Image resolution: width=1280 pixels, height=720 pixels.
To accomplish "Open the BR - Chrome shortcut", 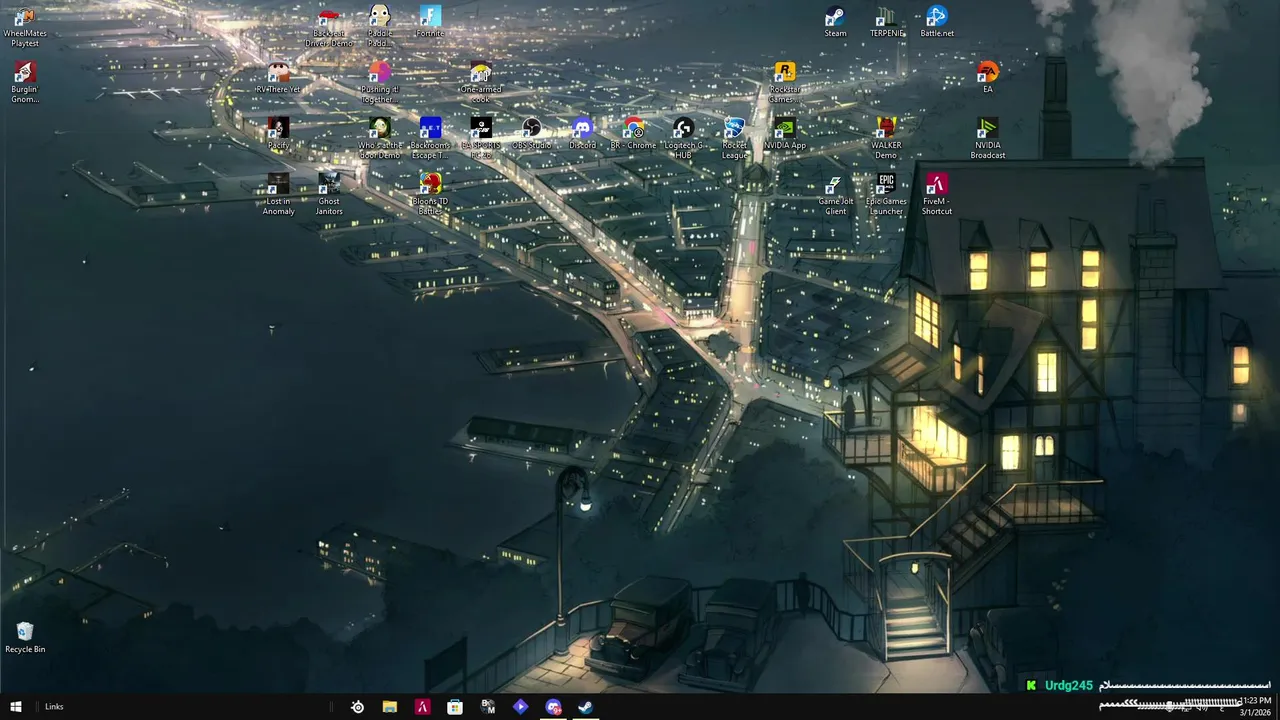I will point(633,133).
